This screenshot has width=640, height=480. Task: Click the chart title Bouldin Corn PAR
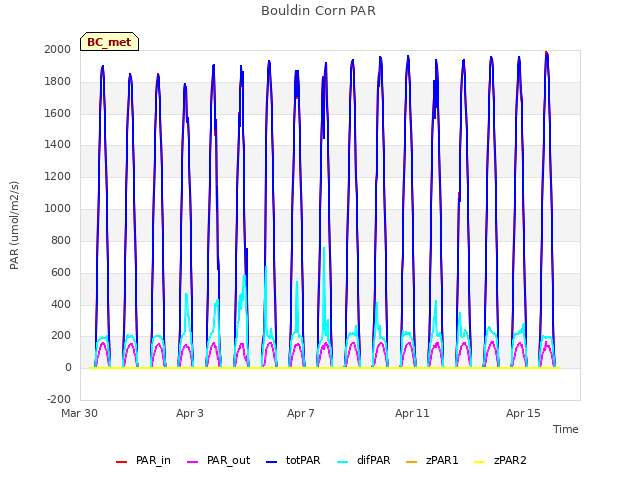pyautogui.click(x=318, y=11)
